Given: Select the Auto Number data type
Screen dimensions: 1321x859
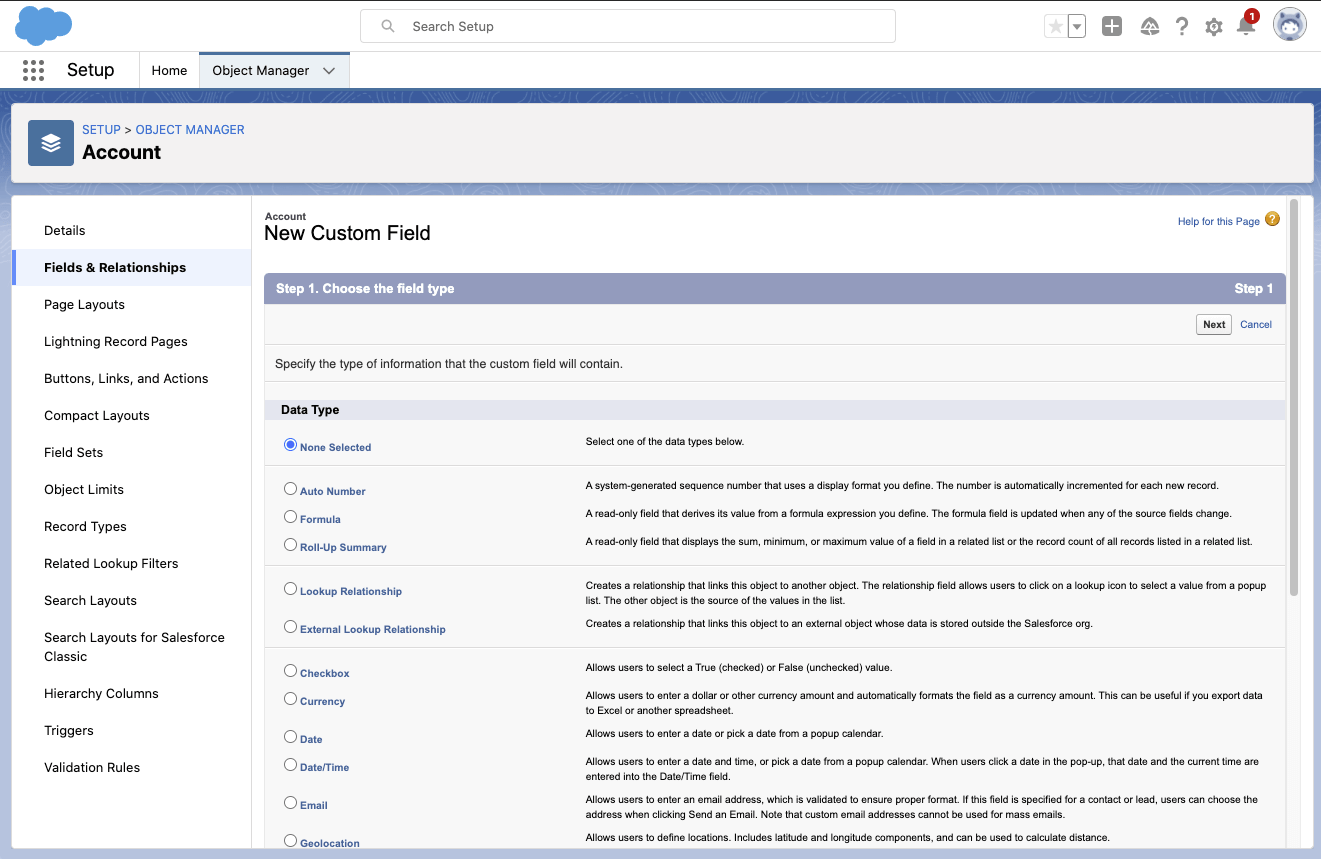Looking at the screenshot, I should pyautogui.click(x=291, y=489).
